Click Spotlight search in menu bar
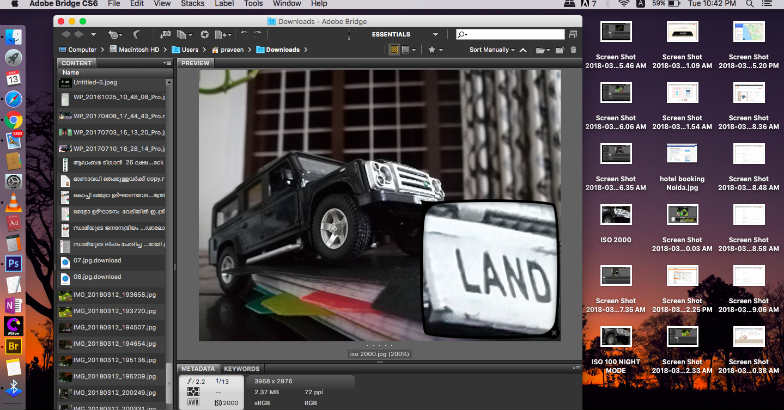Image resolution: width=784 pixels, height=410 pixels. point(750,4)
